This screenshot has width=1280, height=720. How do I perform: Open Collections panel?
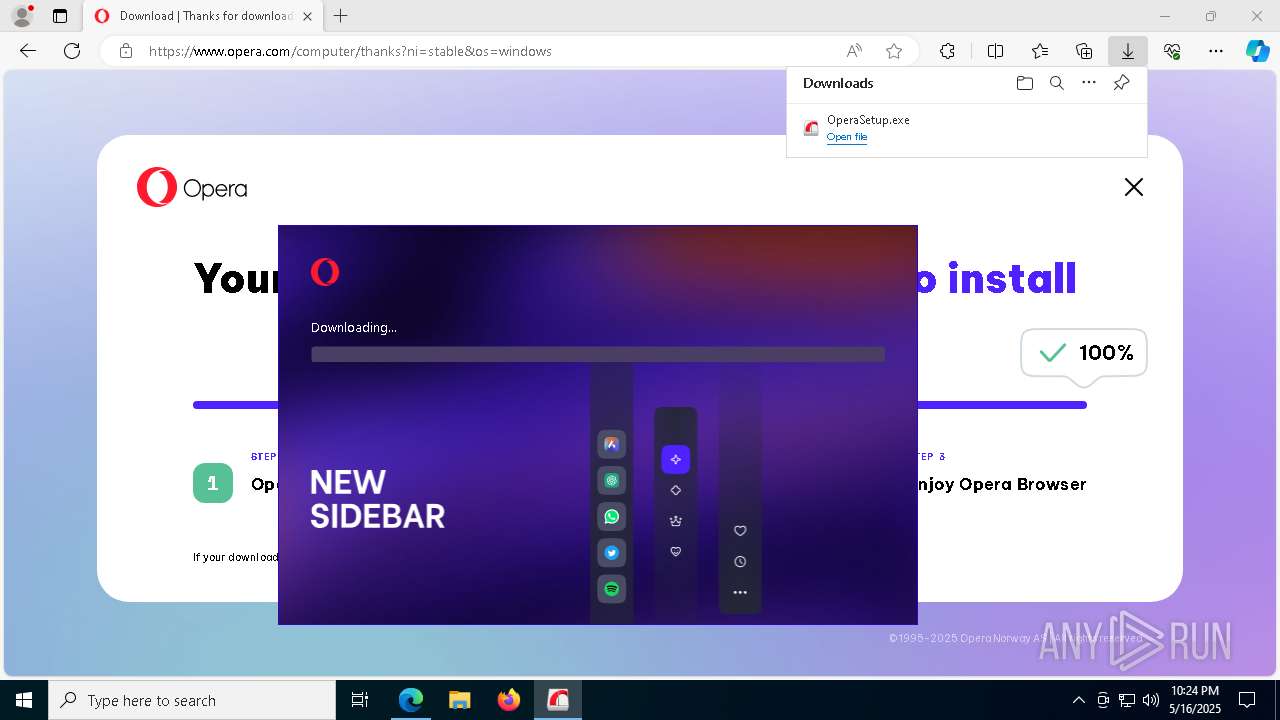[x=1084, y=51]
